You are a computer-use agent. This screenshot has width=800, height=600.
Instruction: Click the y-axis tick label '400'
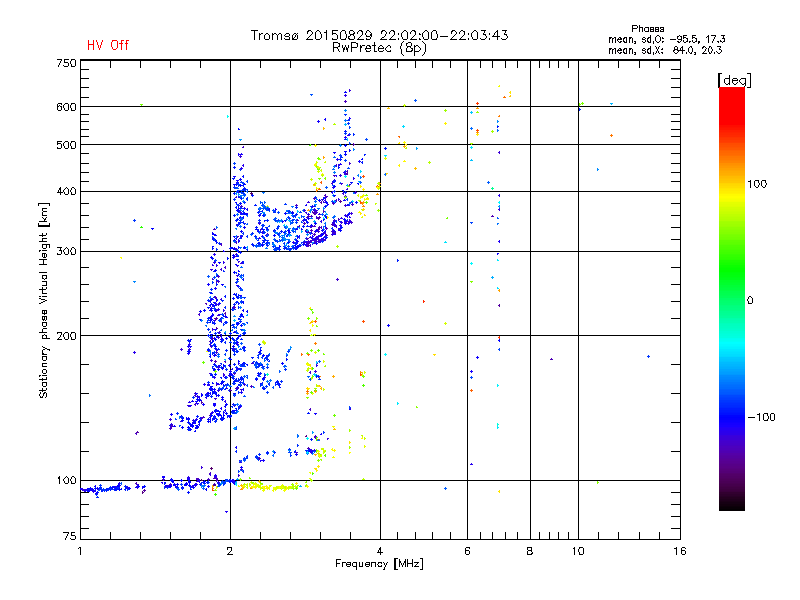tap(66, 191)
